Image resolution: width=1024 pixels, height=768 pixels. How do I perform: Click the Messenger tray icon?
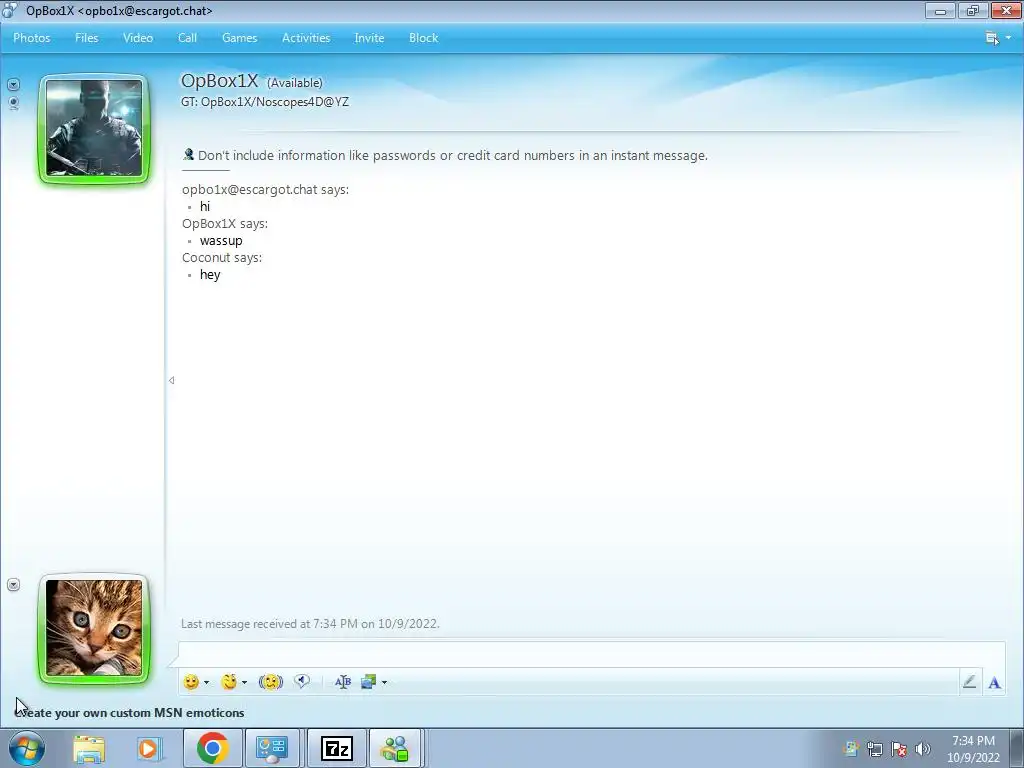pyautogui.click(x=851, y=749)
